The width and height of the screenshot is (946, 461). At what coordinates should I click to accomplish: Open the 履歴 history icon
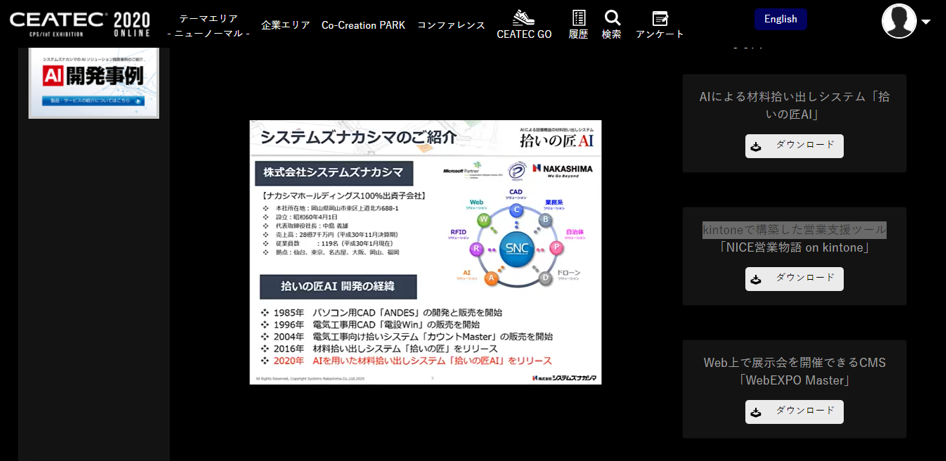(x=578, y=18)
